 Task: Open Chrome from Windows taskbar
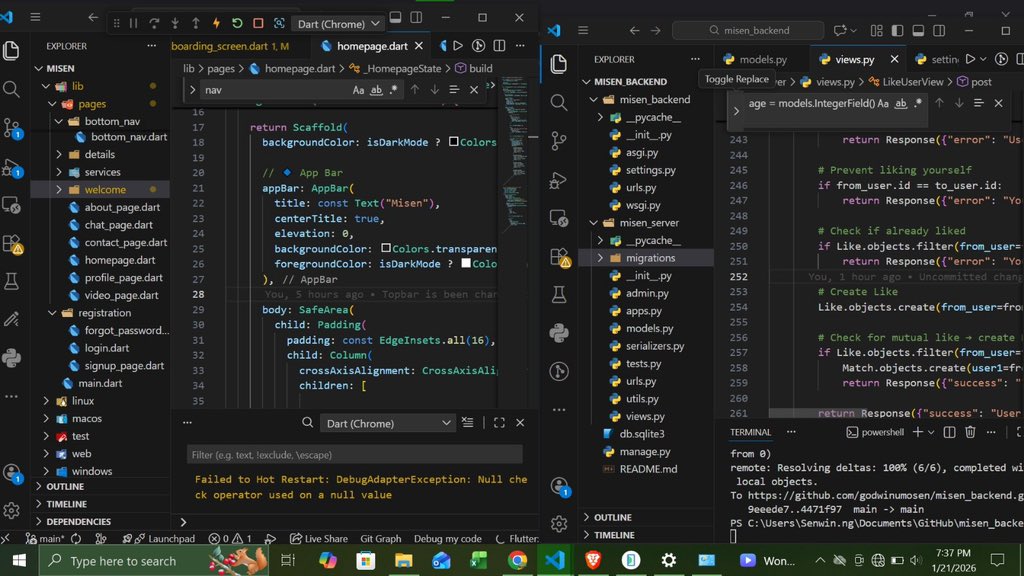[x=517, y=560]
